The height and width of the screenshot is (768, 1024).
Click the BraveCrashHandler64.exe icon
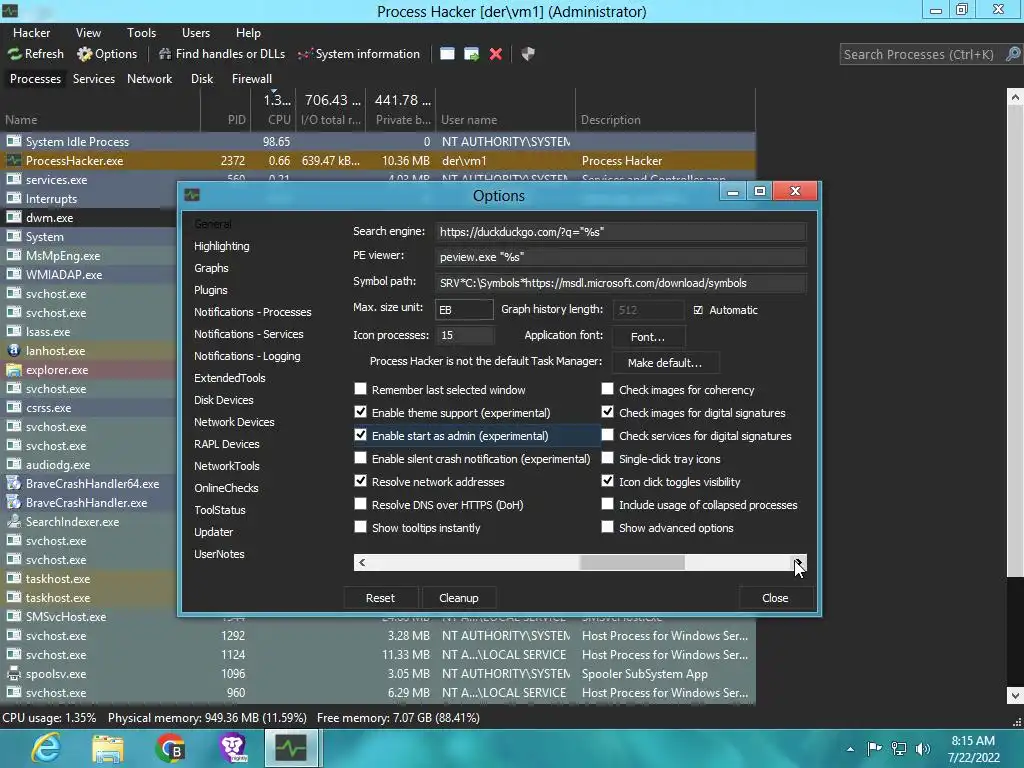(14, 484)
